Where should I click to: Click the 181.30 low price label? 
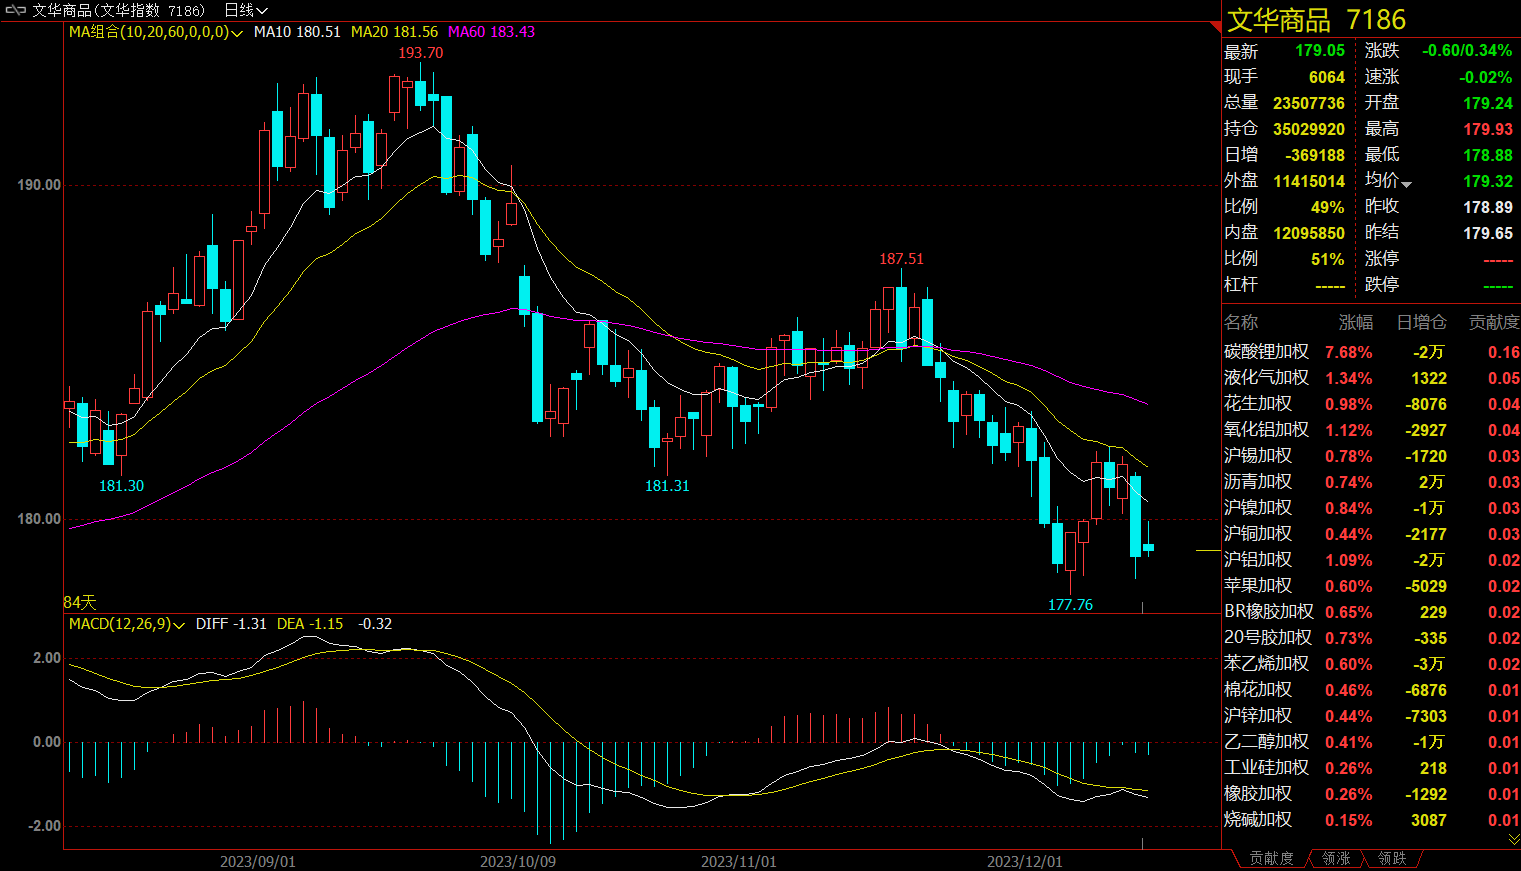(121, 486)
